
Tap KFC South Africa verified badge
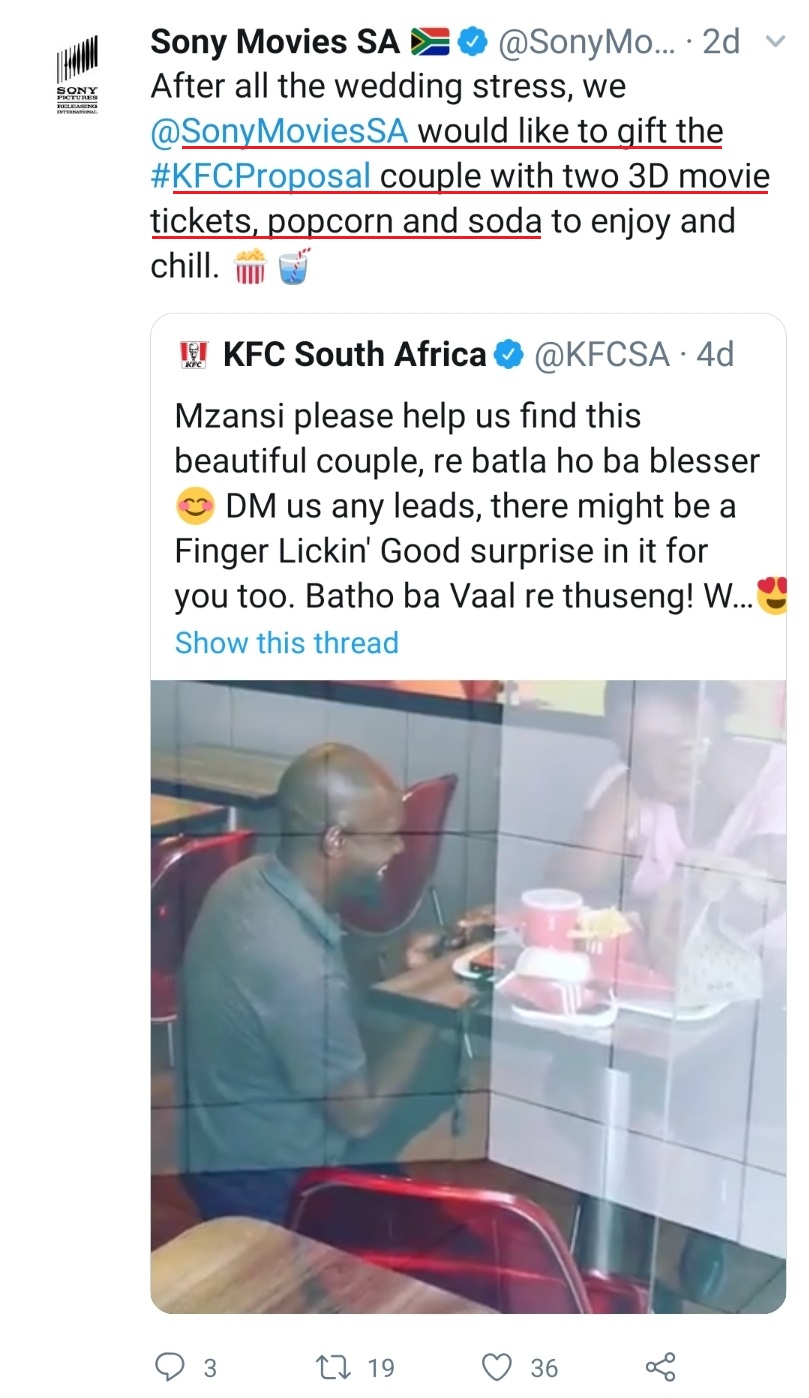click(x=510, y=355)
